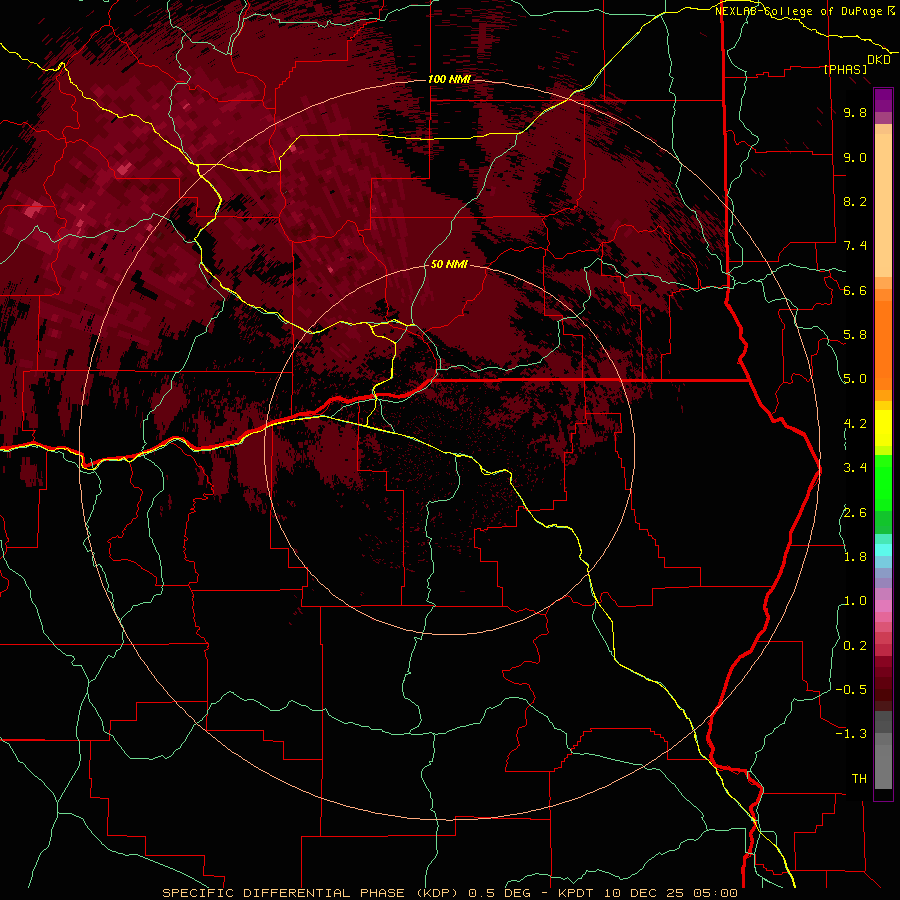This screenshot has width=900, height=900.
Task: Click the 7.4 scale value
Action: (x=855, y=246)
